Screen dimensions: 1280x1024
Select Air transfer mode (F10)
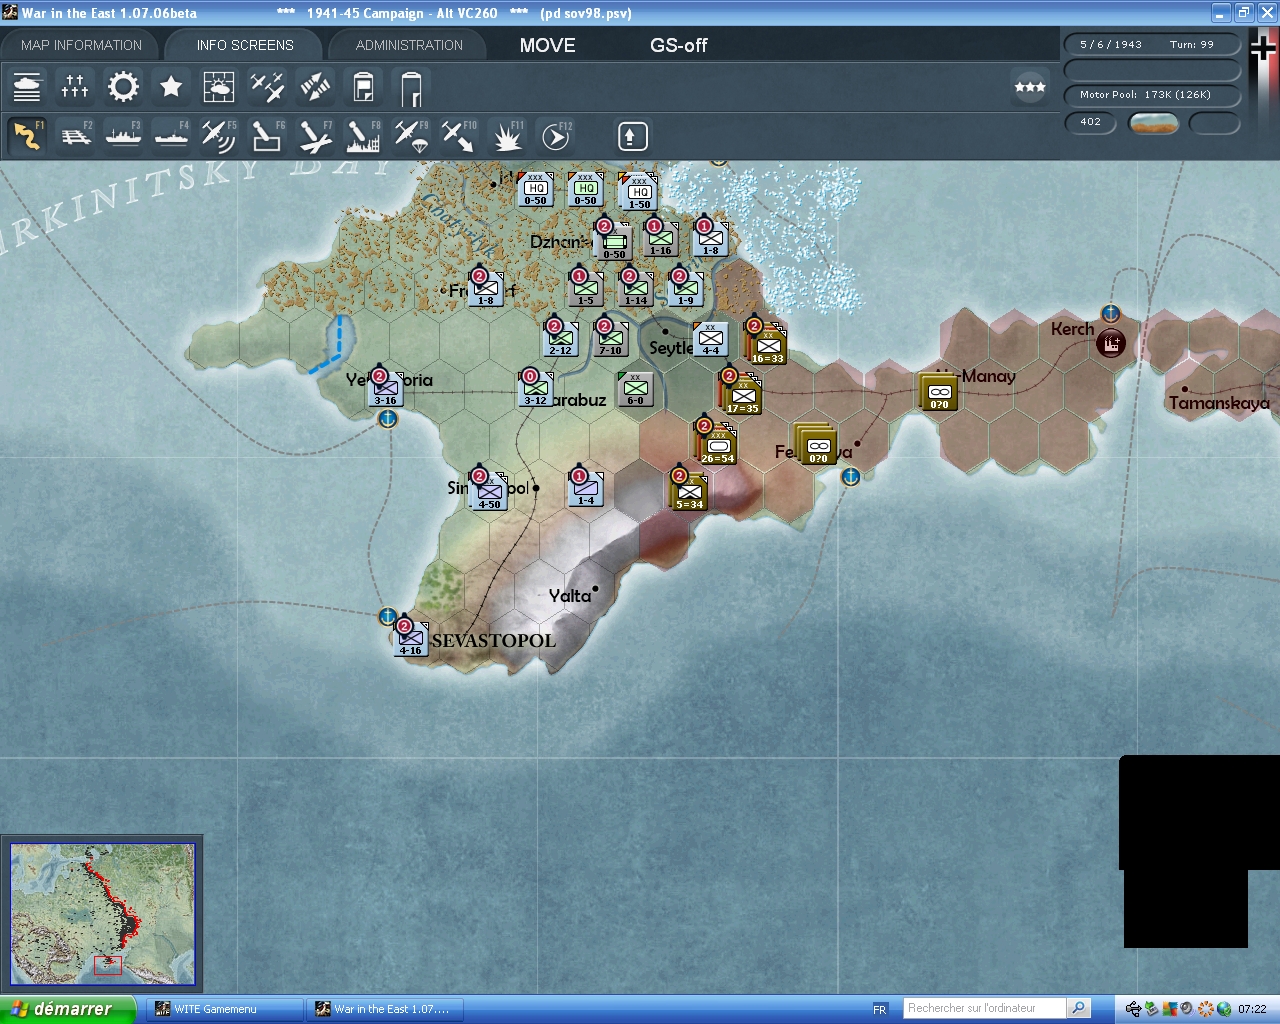point(459,136)
